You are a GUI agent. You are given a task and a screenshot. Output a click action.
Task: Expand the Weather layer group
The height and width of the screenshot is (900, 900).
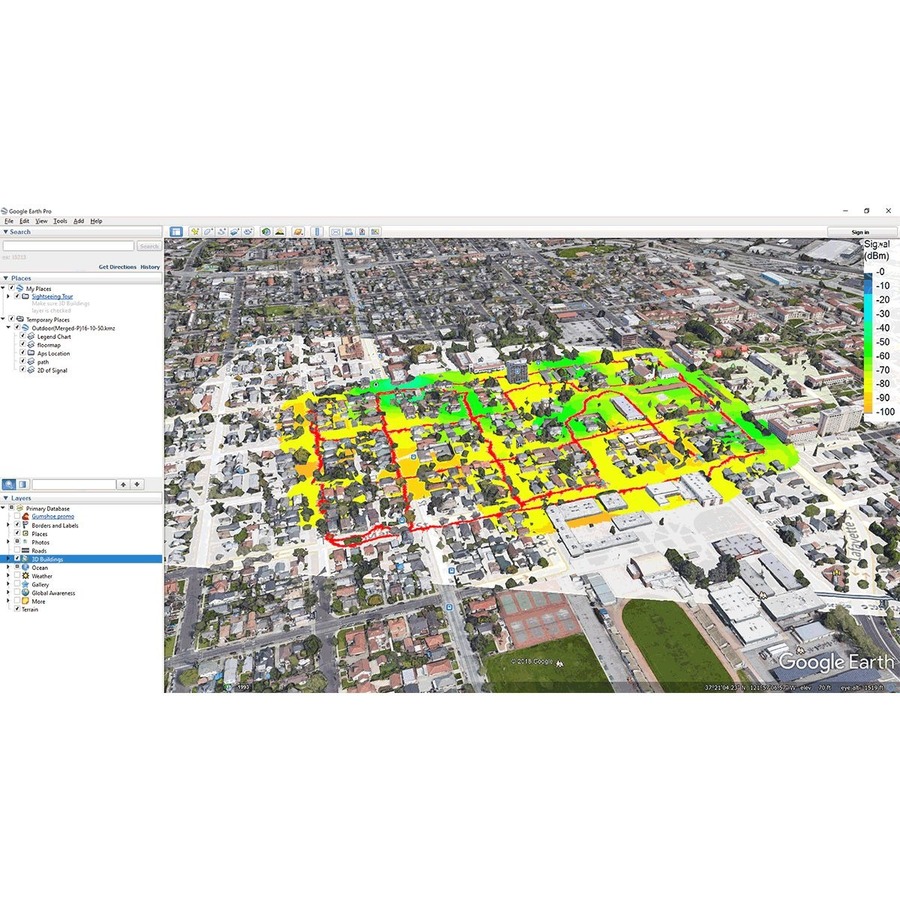[9, 576]
